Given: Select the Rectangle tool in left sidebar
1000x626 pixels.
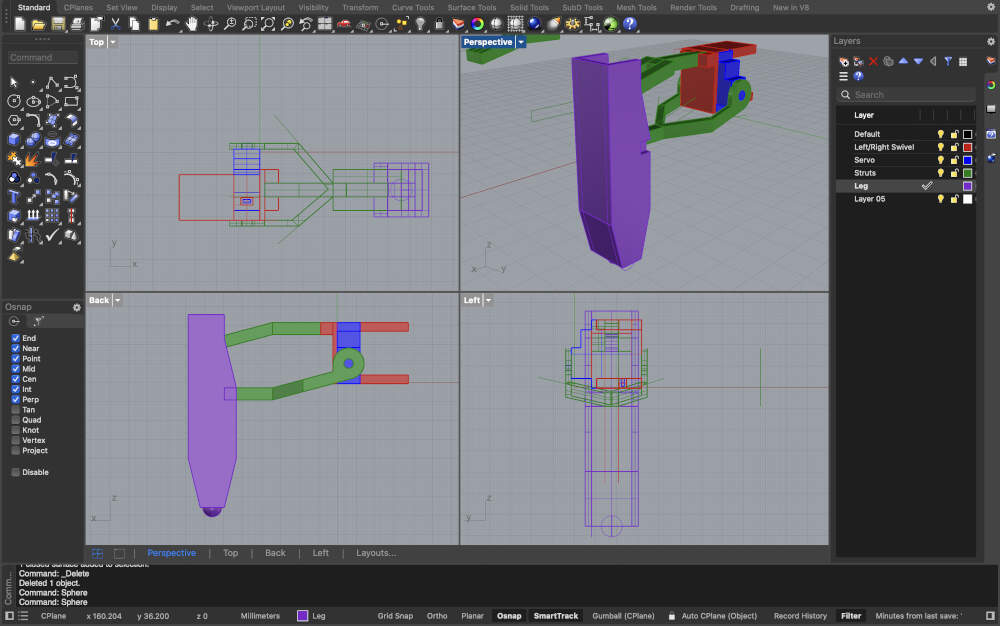Looking at the screenshot, I should click(71, 101).
